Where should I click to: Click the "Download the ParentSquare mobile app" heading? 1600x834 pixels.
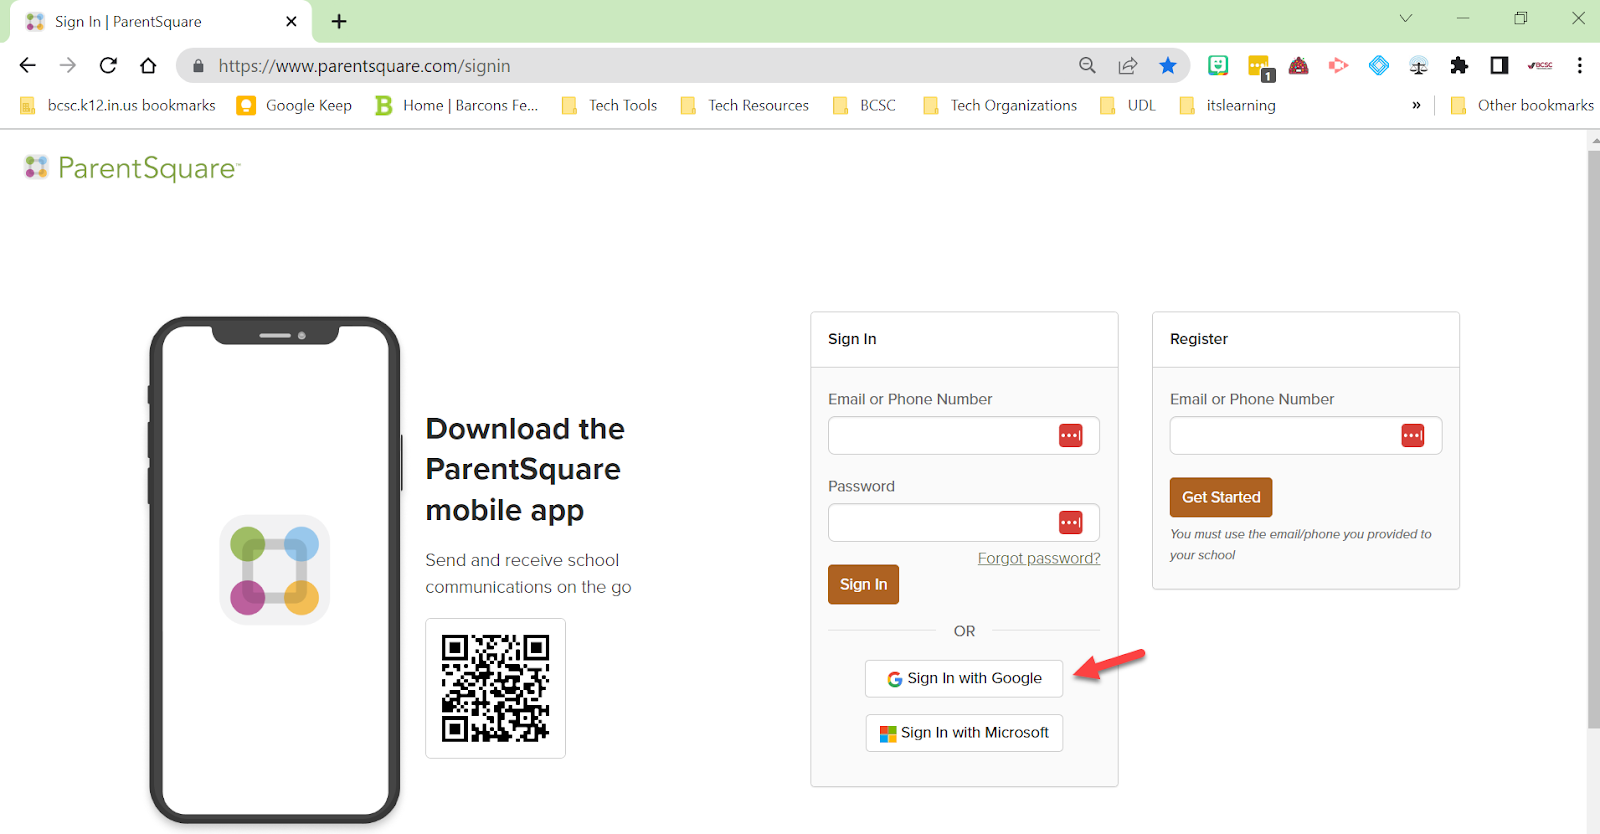tap(525, 469)
